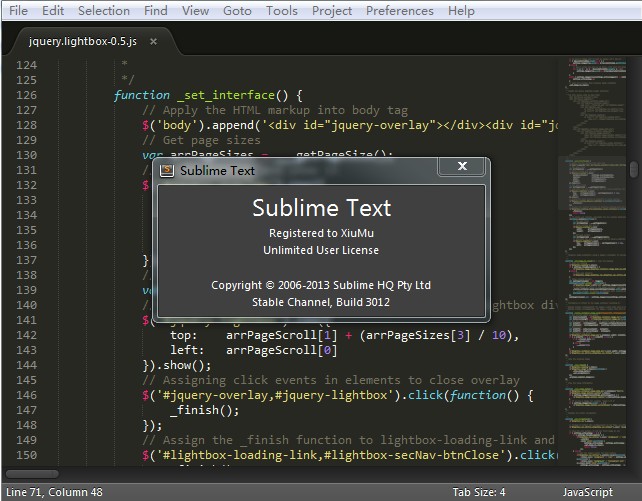The width and height of the screenshot is (642, 501).
Task: Open the Selection menu
Action: click(104, 11)
